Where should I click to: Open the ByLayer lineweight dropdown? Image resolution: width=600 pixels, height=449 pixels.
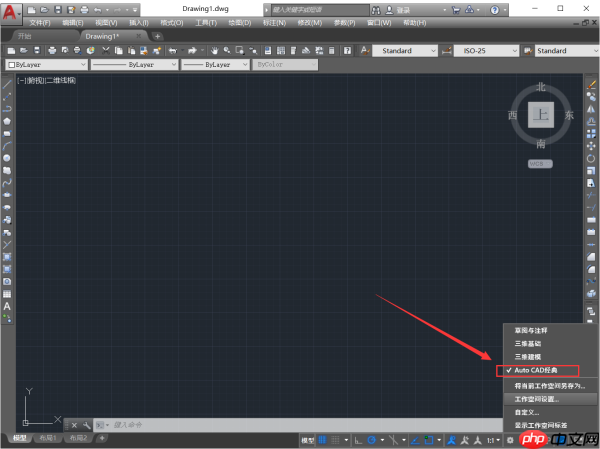click(x=215, y=65)
